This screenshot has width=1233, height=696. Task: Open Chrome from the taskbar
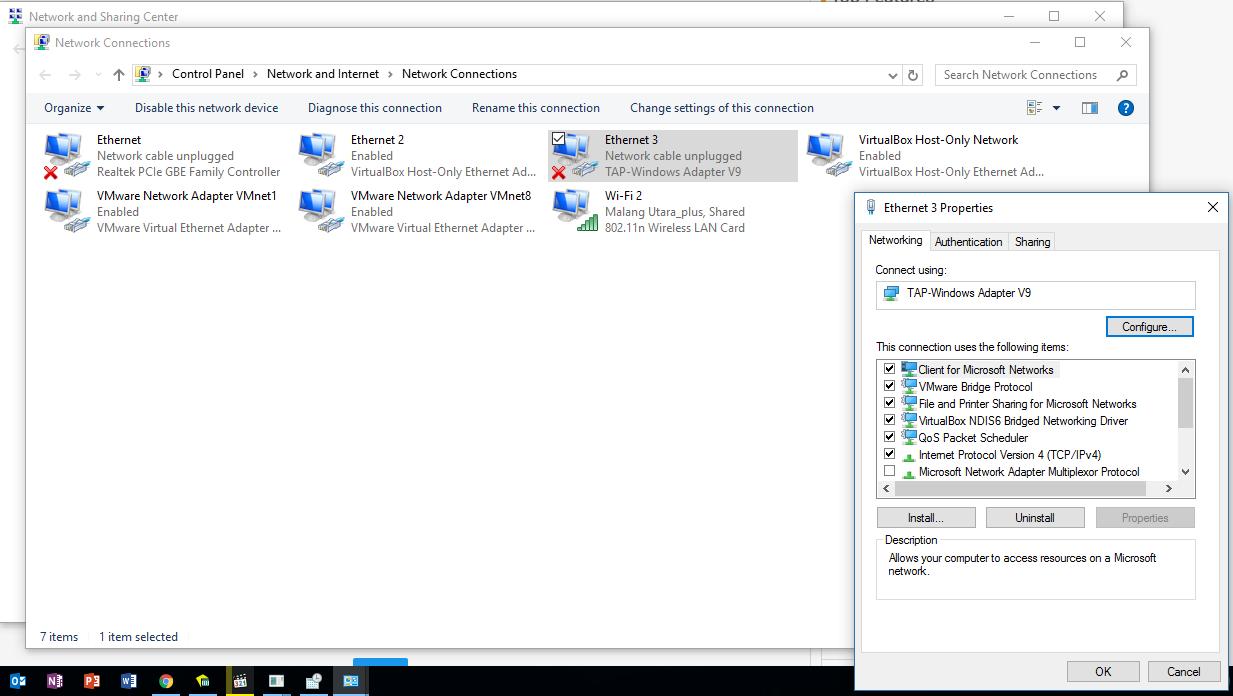tap(166, 681)
